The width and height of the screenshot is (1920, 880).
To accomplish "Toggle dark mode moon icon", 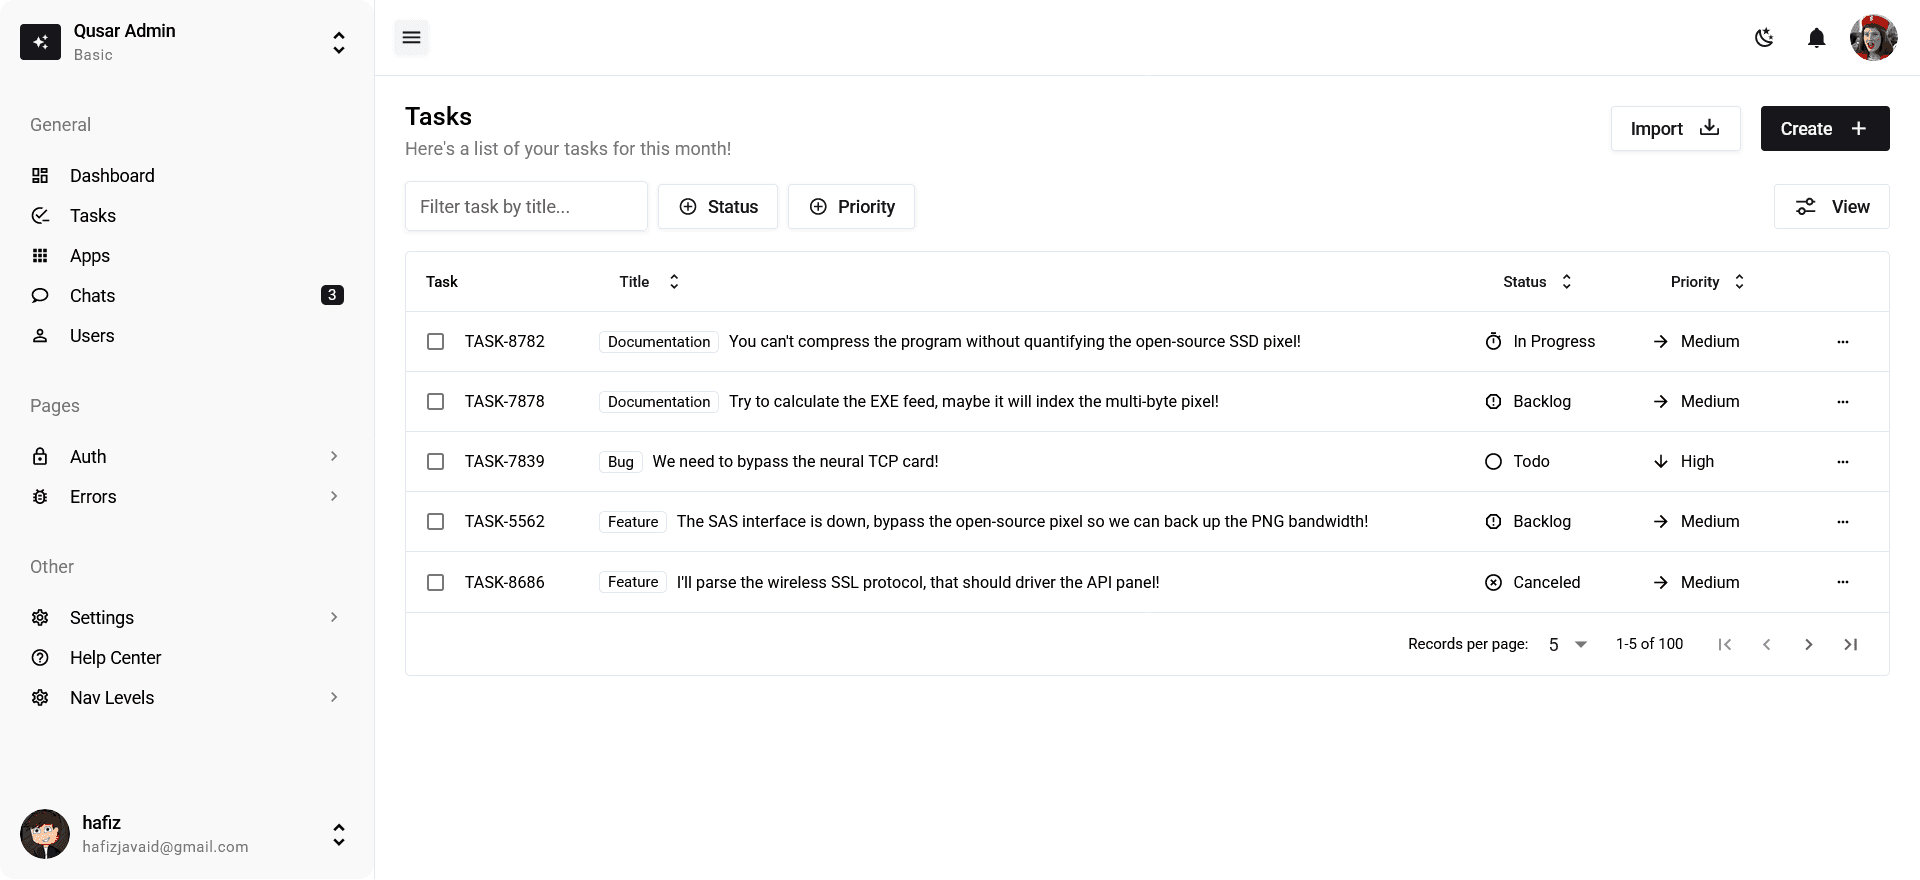I will coord(1764,38).
